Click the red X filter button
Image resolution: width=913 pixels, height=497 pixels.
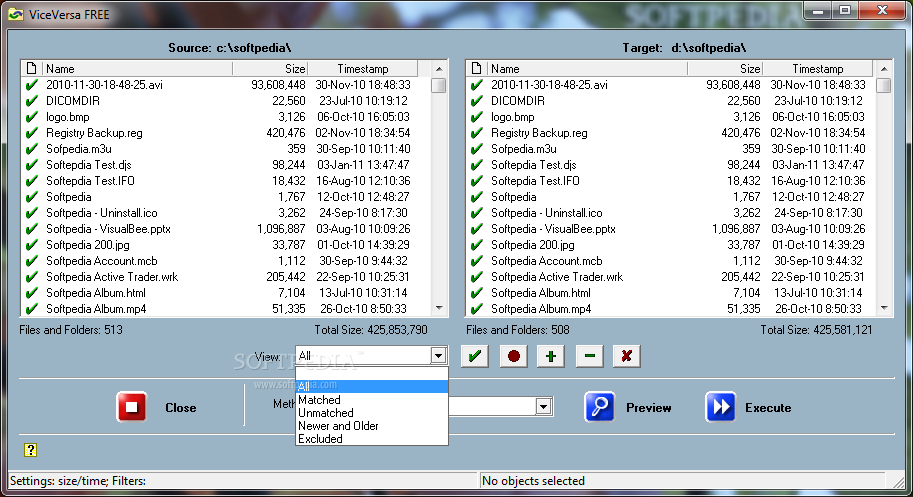[x=627, y=356]
